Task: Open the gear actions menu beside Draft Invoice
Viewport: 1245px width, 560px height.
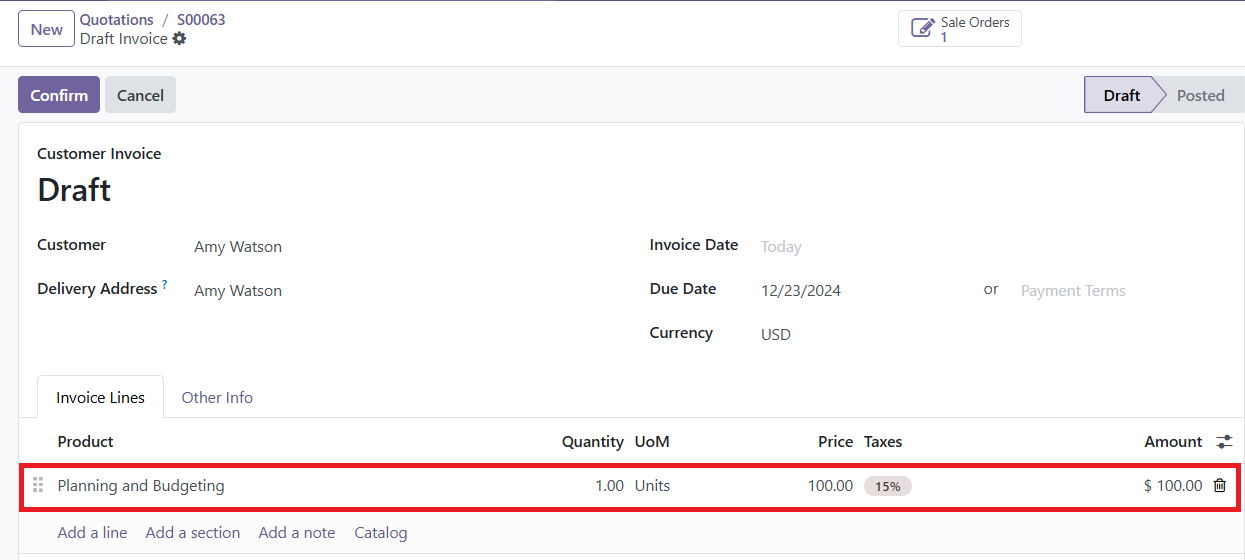Action: point(179,38)
